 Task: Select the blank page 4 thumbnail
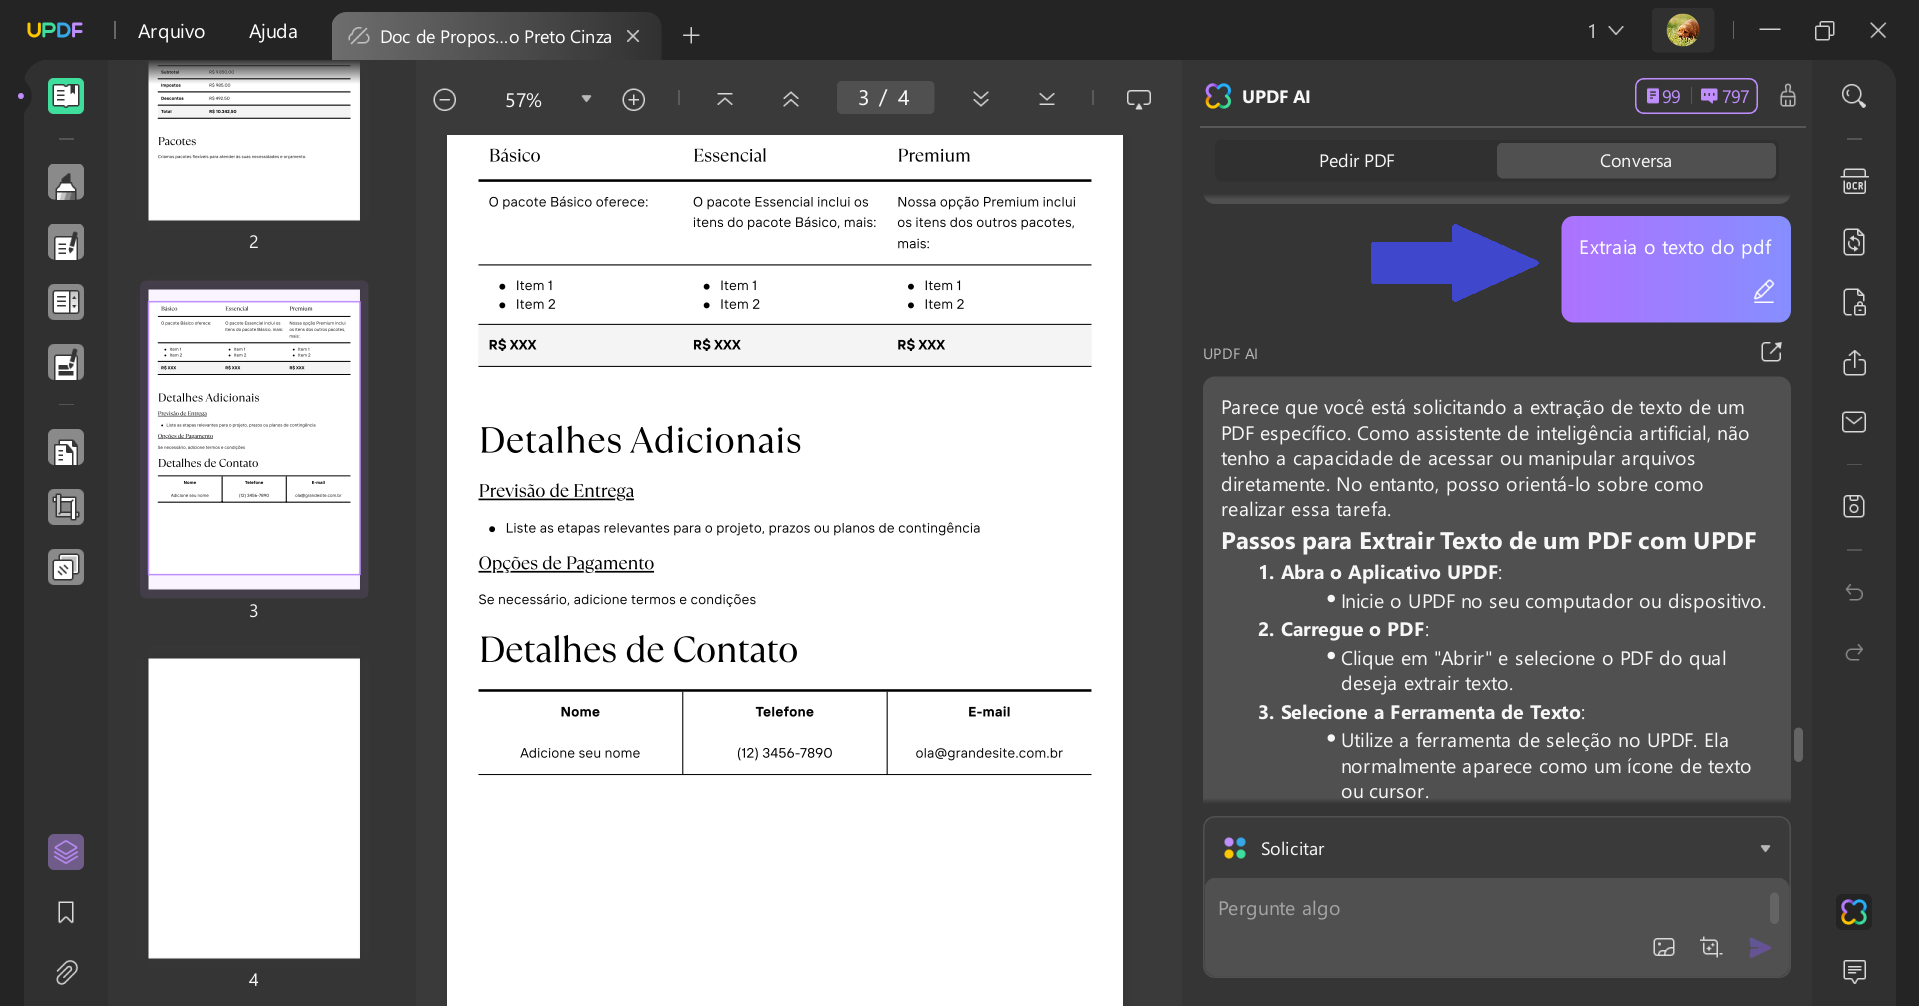(254, 808)
